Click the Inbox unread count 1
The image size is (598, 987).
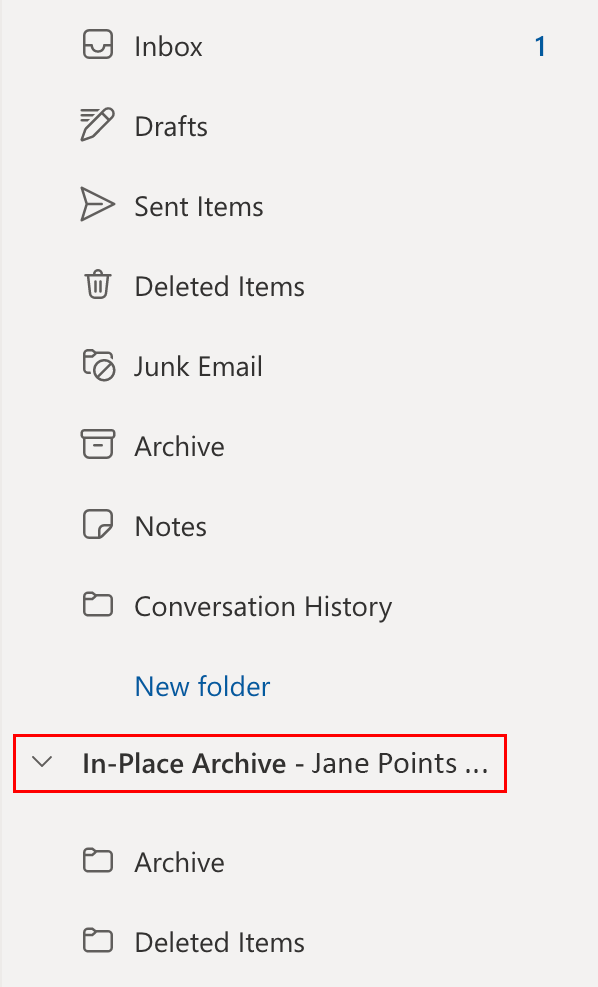(x=539, y=47)
